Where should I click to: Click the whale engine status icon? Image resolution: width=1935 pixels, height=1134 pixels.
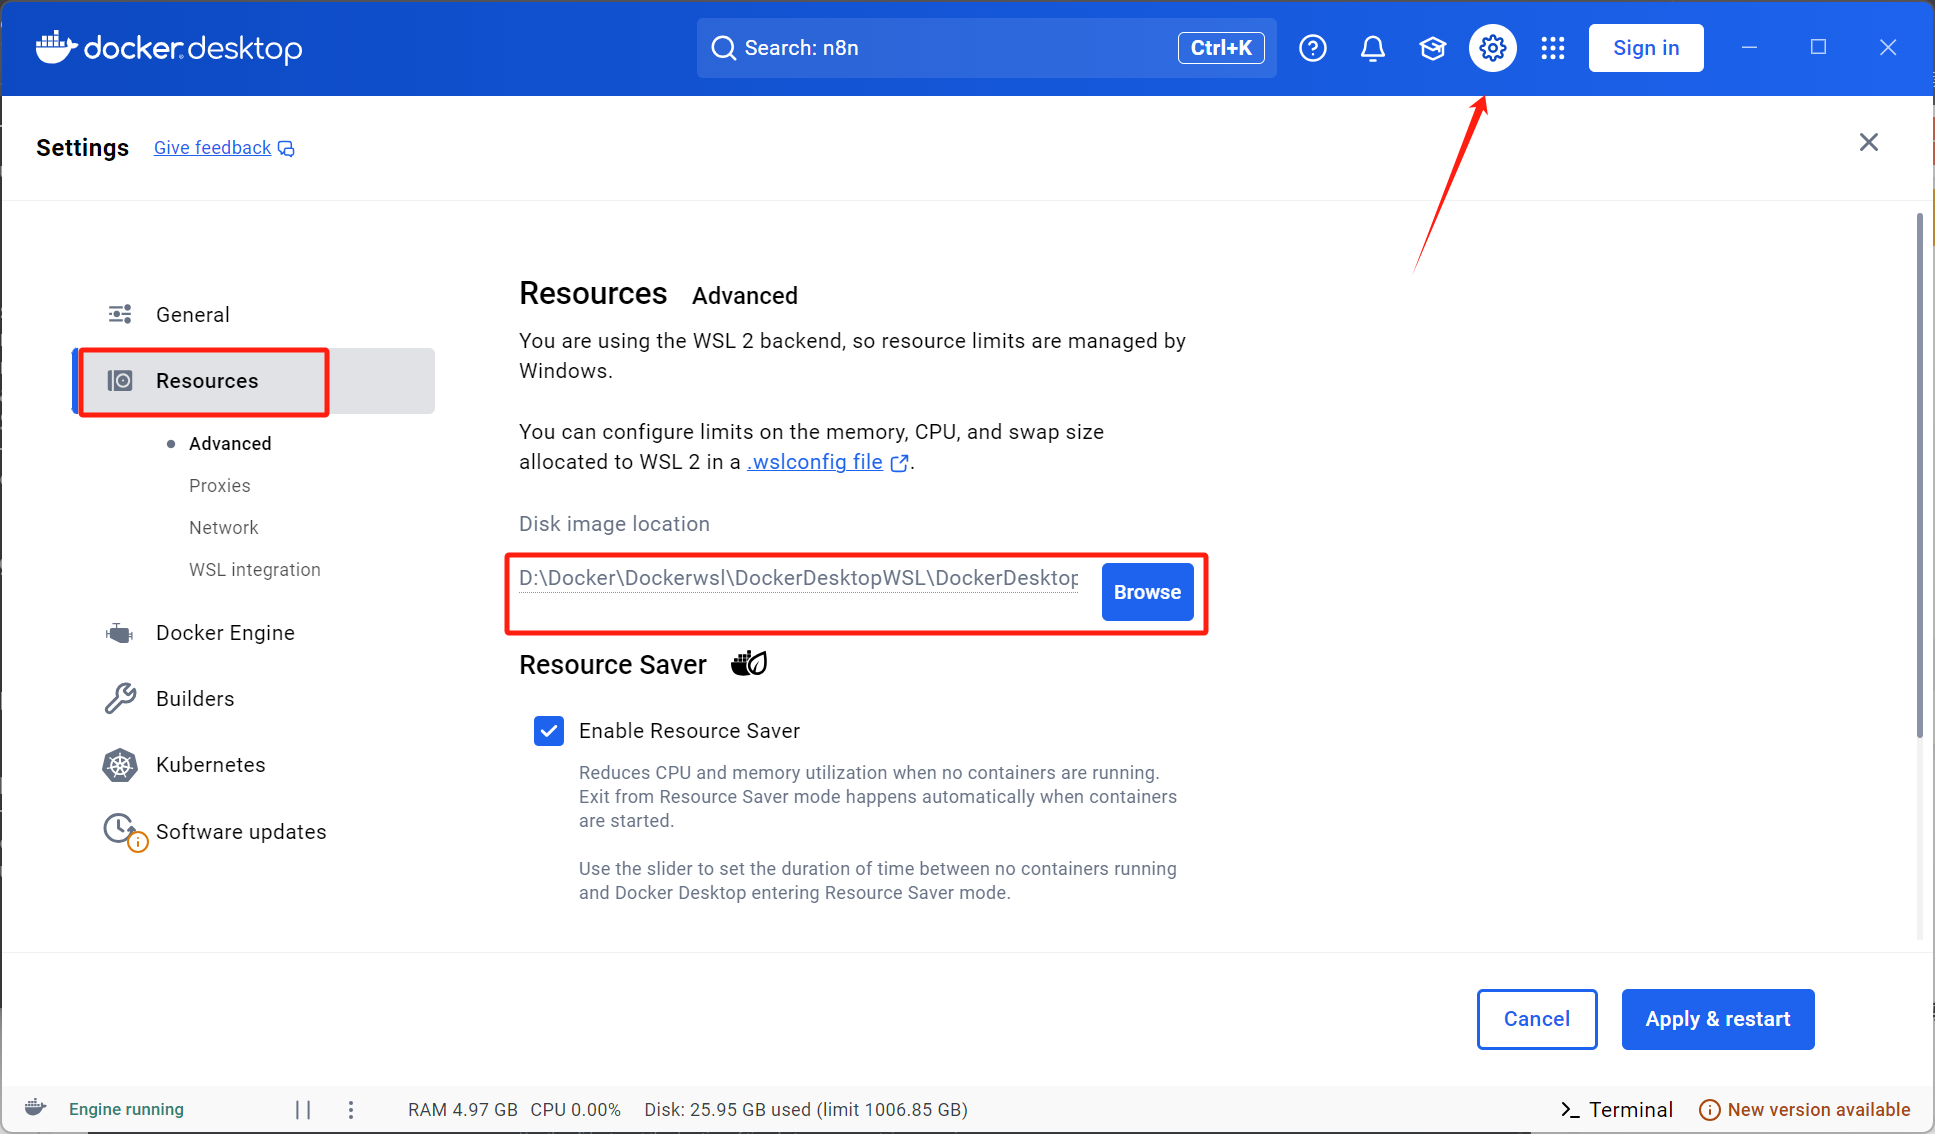coord(36,1108)
